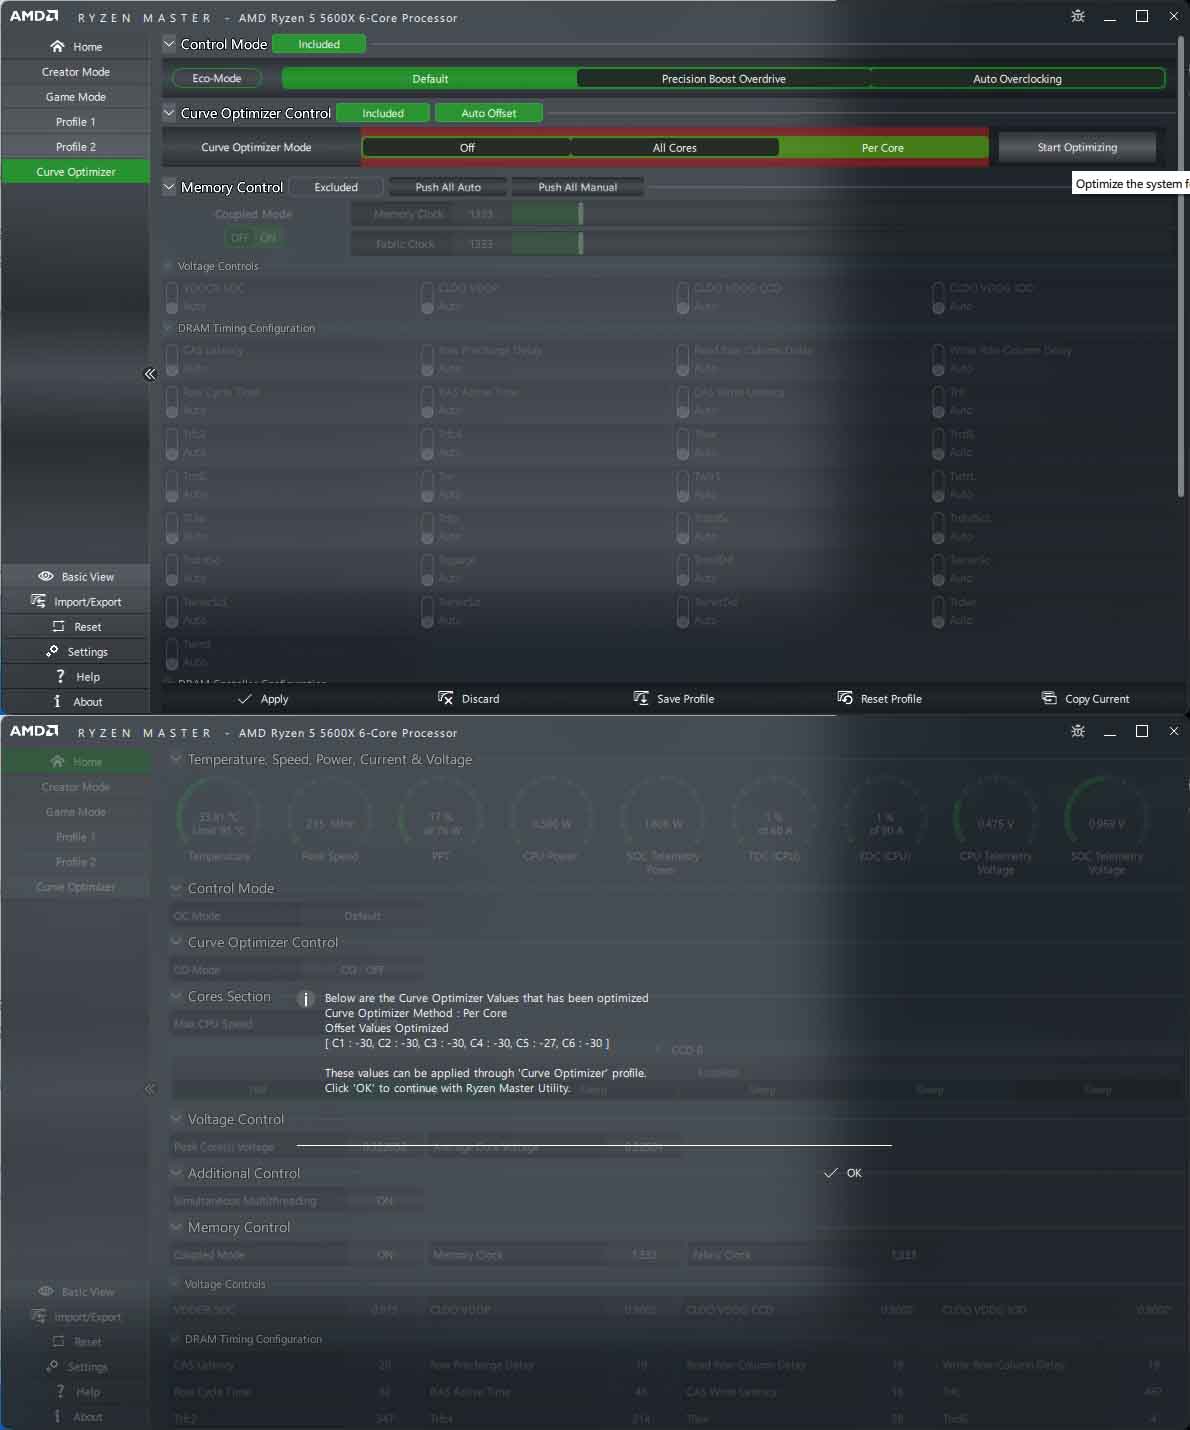Select Auto Overclocking mode

click(1018, 78)
